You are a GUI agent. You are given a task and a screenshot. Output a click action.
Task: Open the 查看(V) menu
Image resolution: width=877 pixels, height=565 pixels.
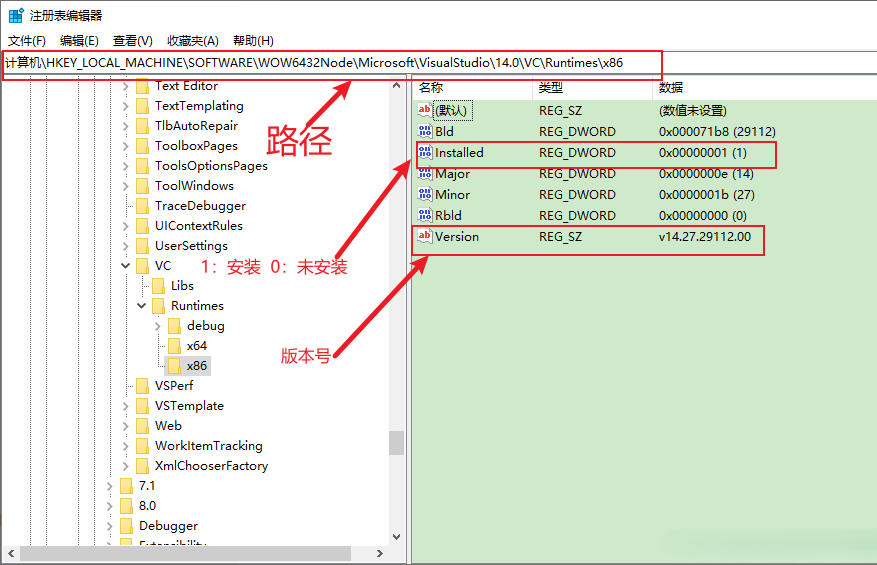[133, 41]
